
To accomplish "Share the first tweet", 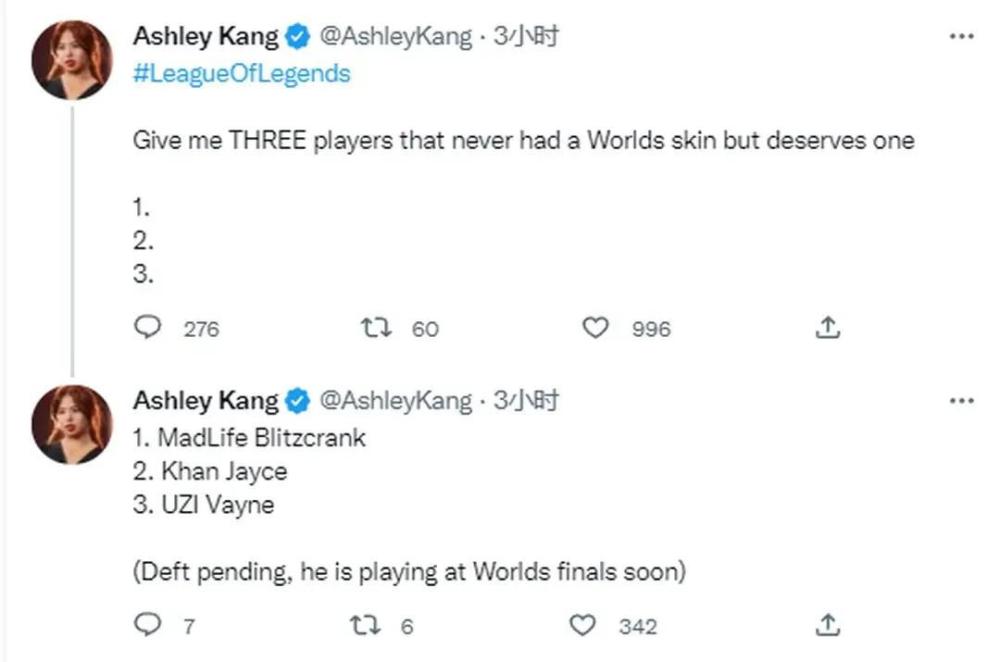I will [x=828, y=328].
